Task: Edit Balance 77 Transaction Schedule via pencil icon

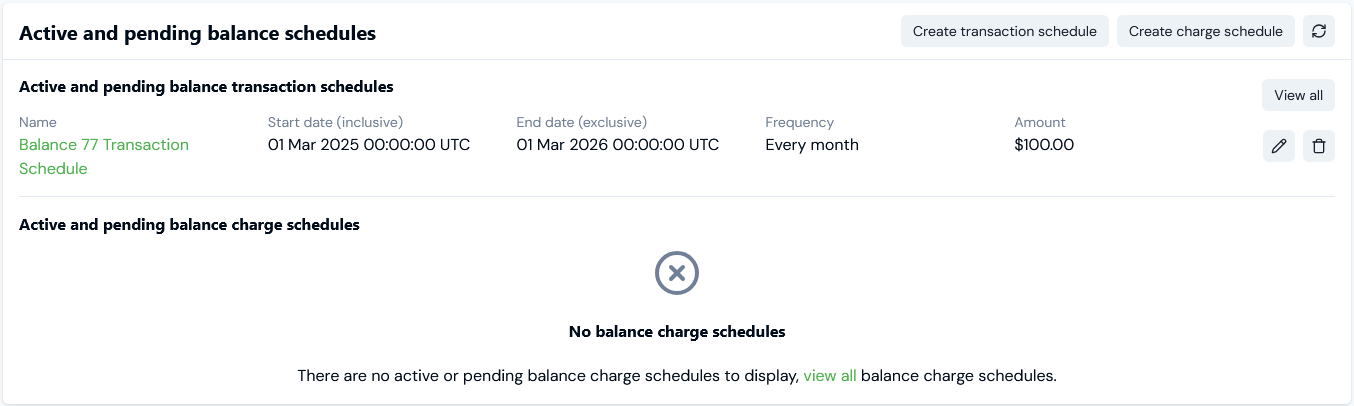Action: 1279,146
